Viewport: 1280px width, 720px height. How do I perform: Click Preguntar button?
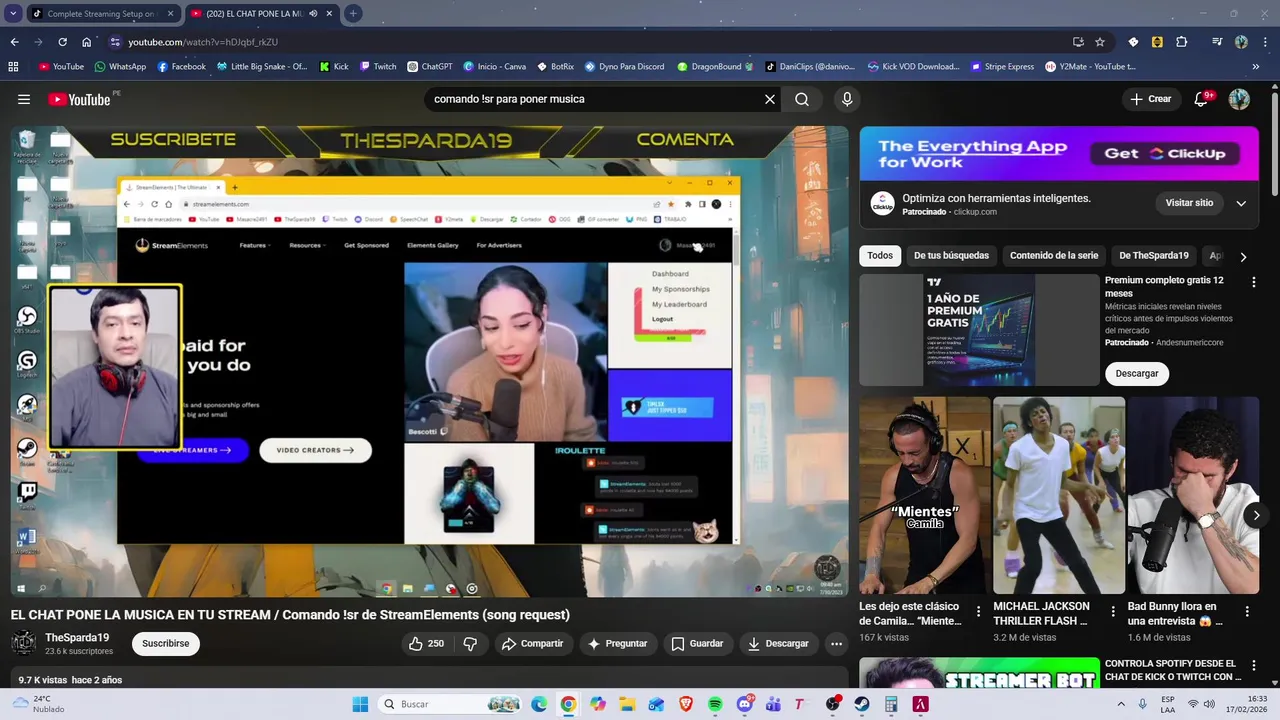point(617,643)
